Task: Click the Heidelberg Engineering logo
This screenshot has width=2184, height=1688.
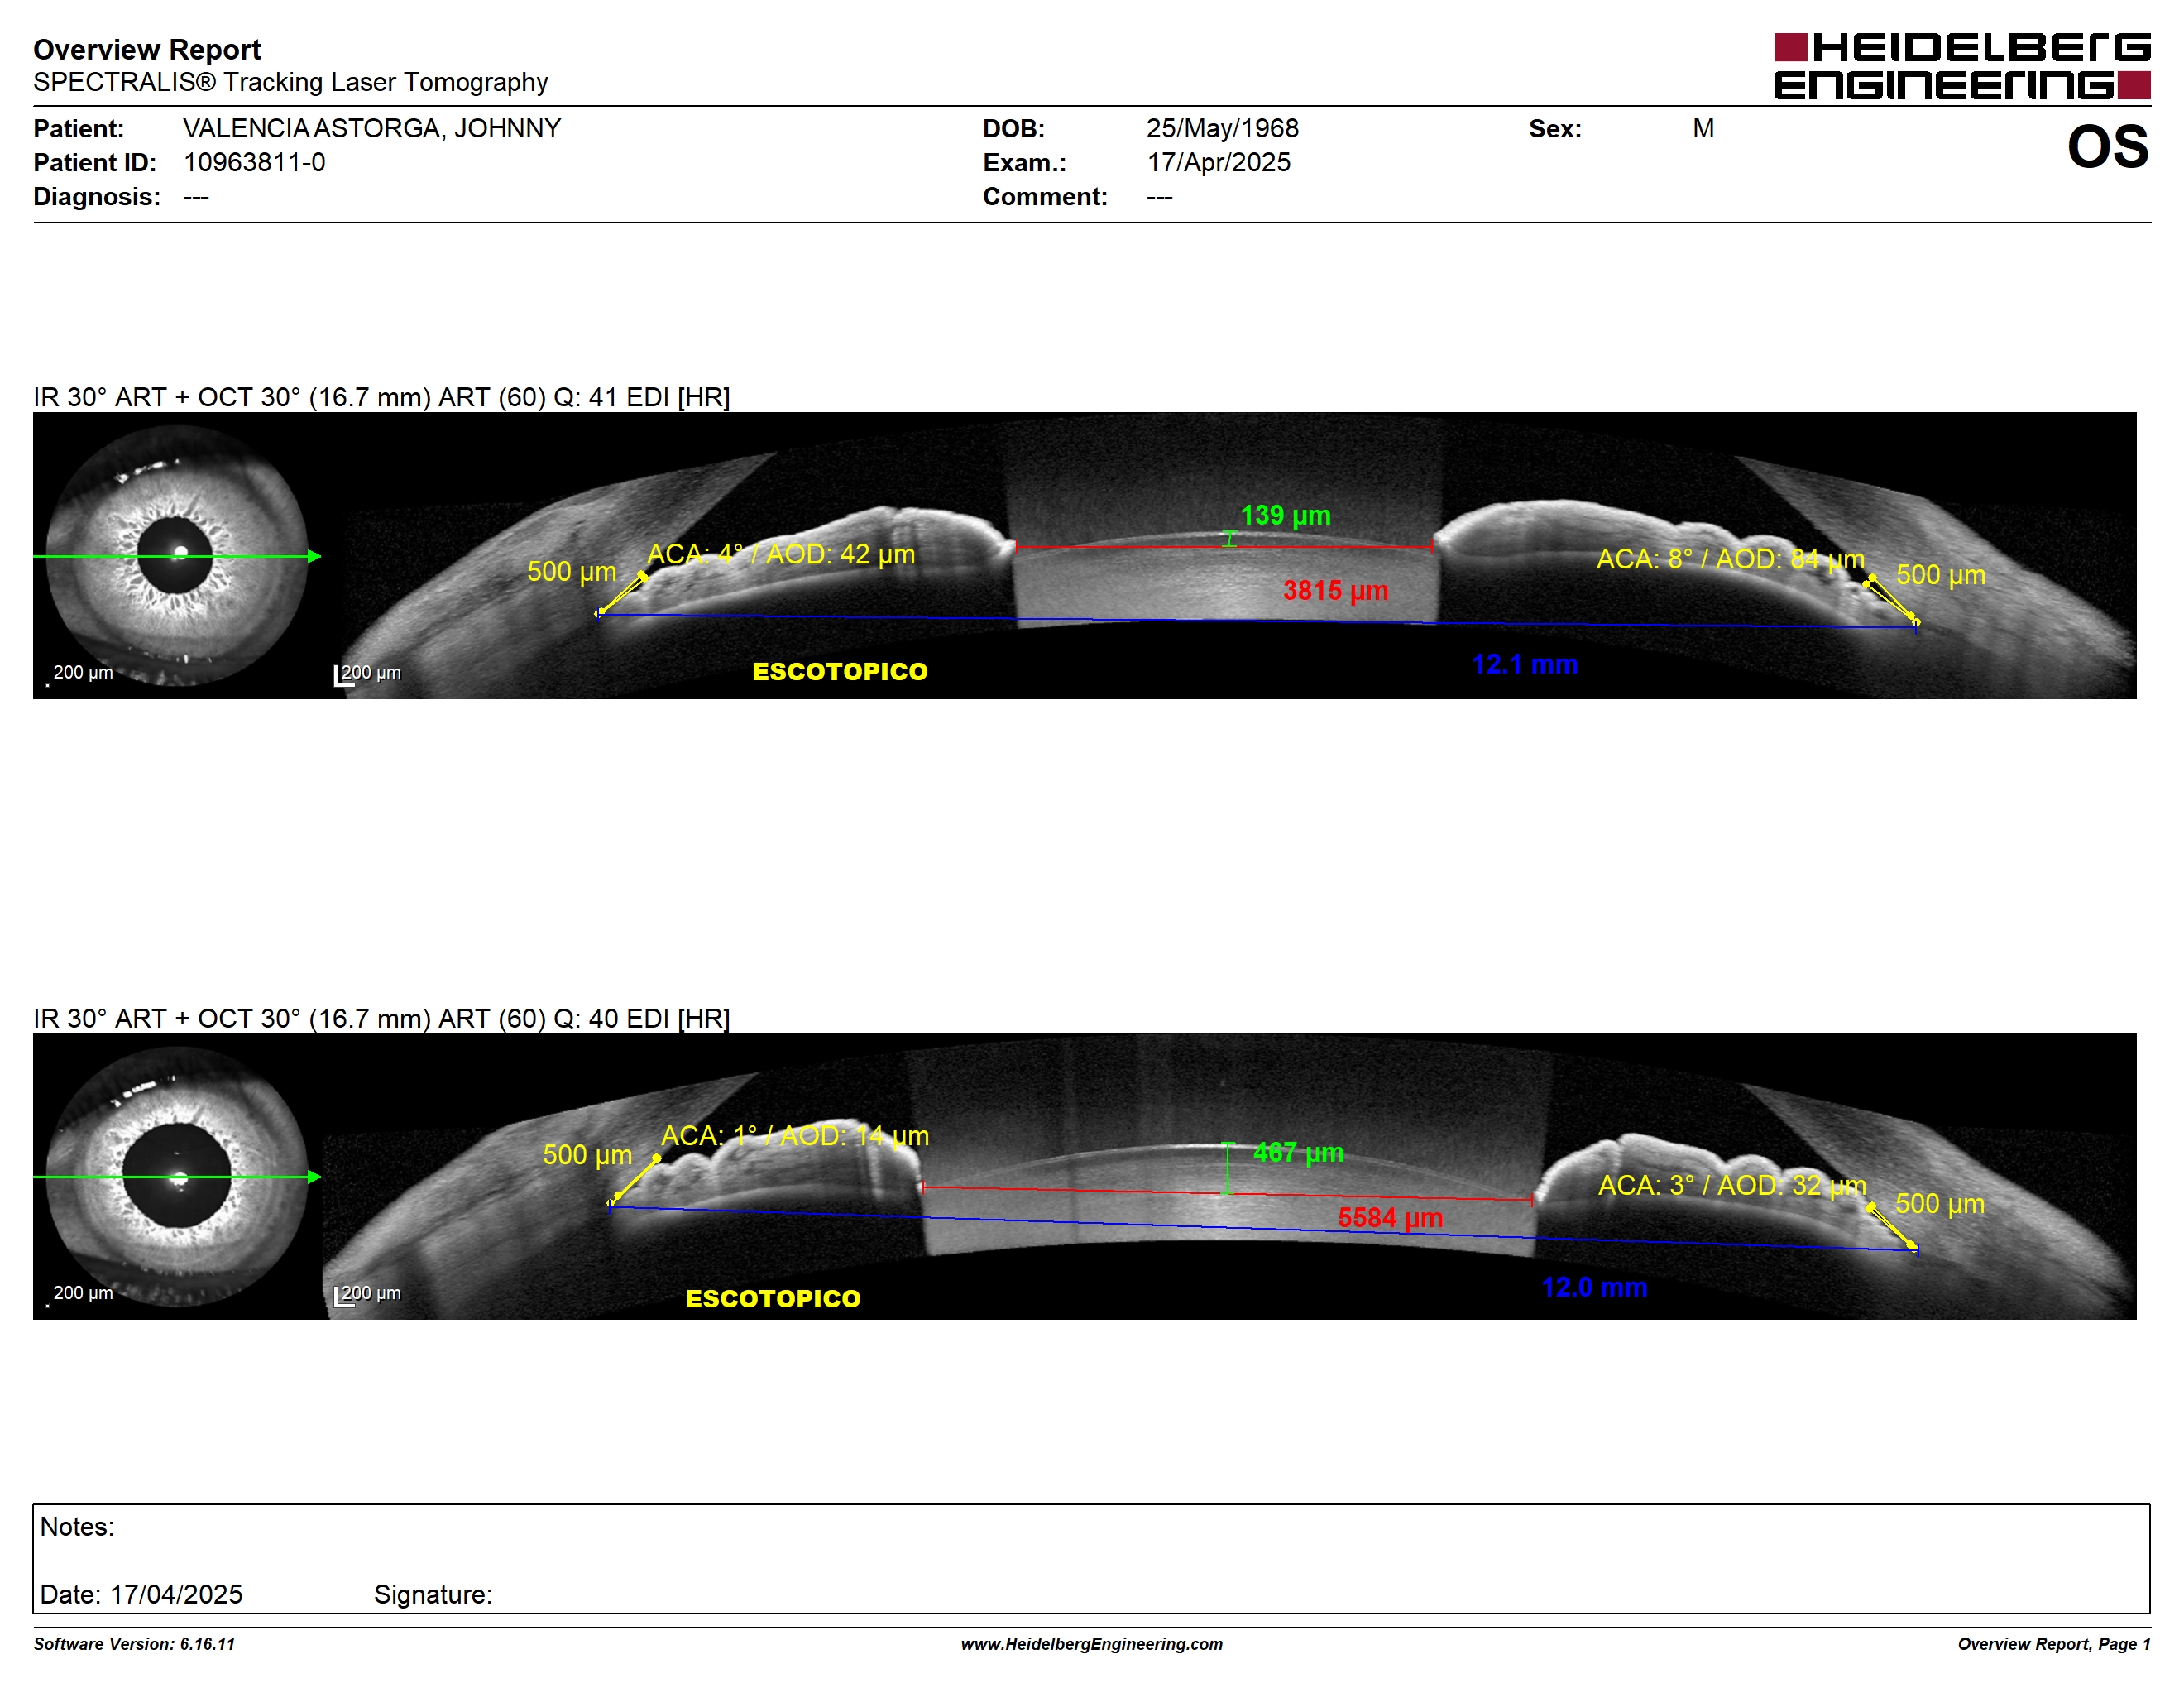Action: tap(1961, 66)
